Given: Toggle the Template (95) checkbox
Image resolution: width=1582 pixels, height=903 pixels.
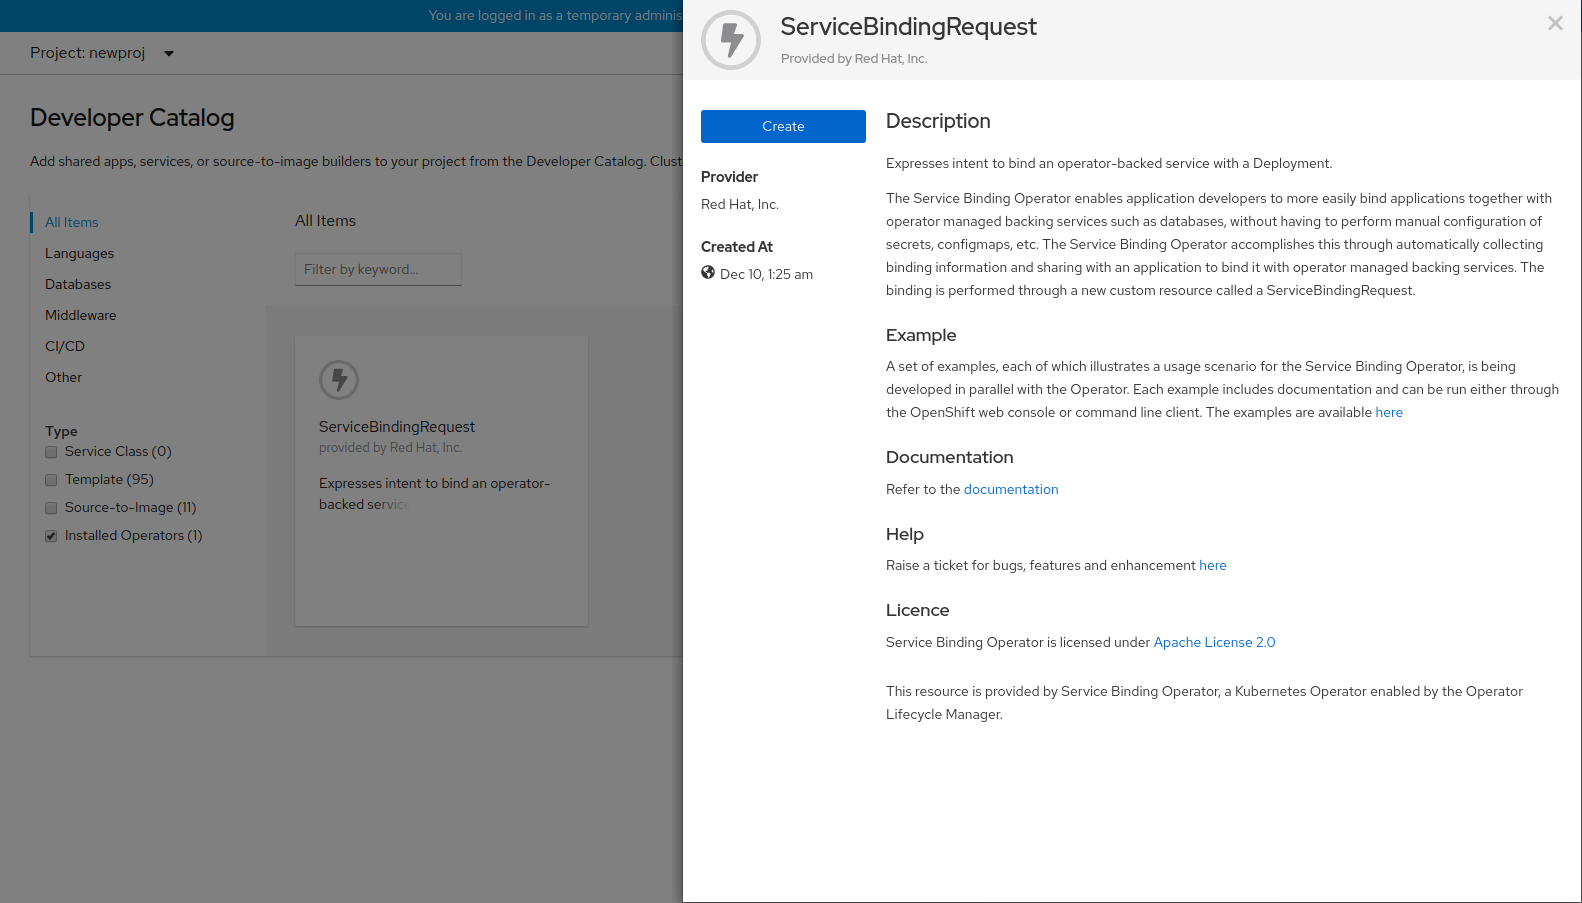Looking at the screenshot, I should [51, 480].
